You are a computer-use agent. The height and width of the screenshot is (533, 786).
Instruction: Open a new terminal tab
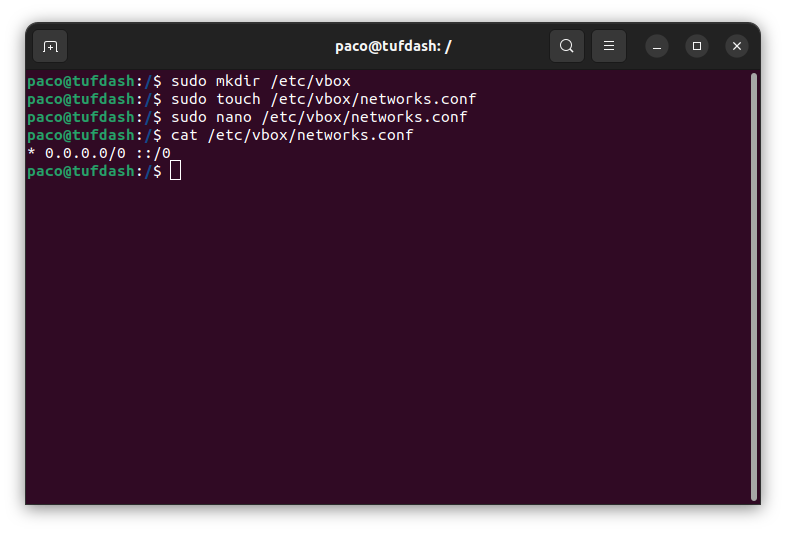pos(50,47)
